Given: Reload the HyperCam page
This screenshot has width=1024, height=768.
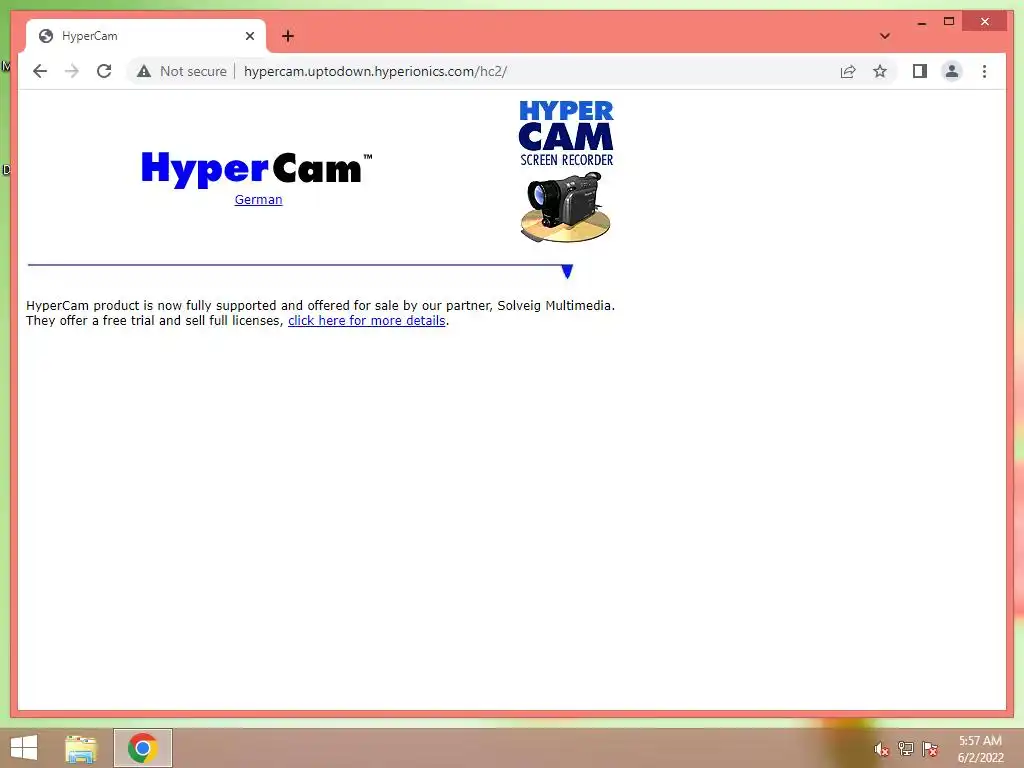Looking at the screenshot, I should pos(104,71).
